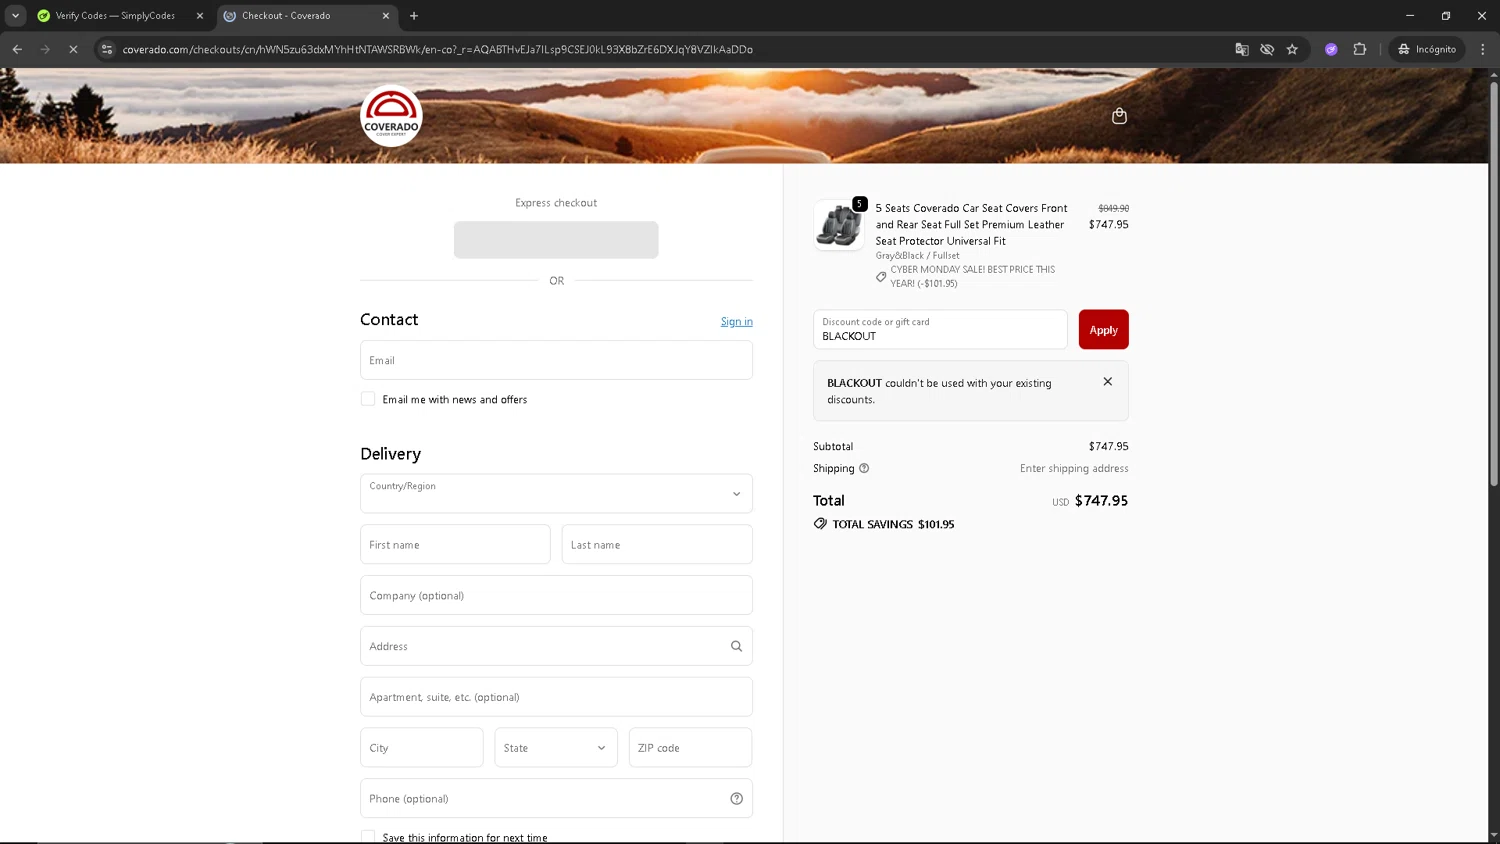Screen dimensions: 1500x844
Task: Open the browser extensions puzzle icon
Action: [1359, 49]
